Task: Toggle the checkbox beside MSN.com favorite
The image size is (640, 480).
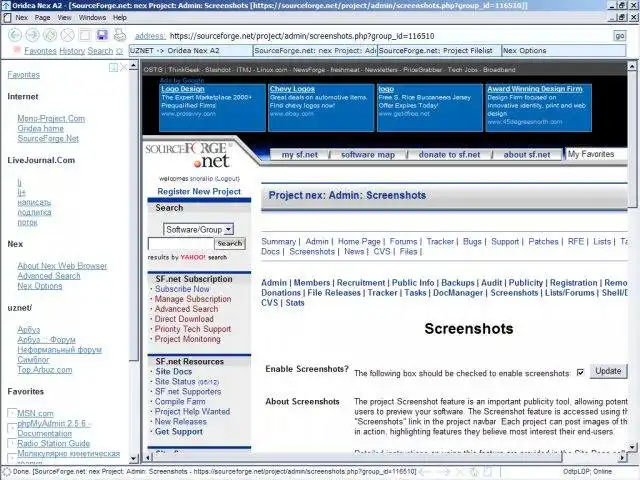Action: pyautogui.click(x=12, y=413)
